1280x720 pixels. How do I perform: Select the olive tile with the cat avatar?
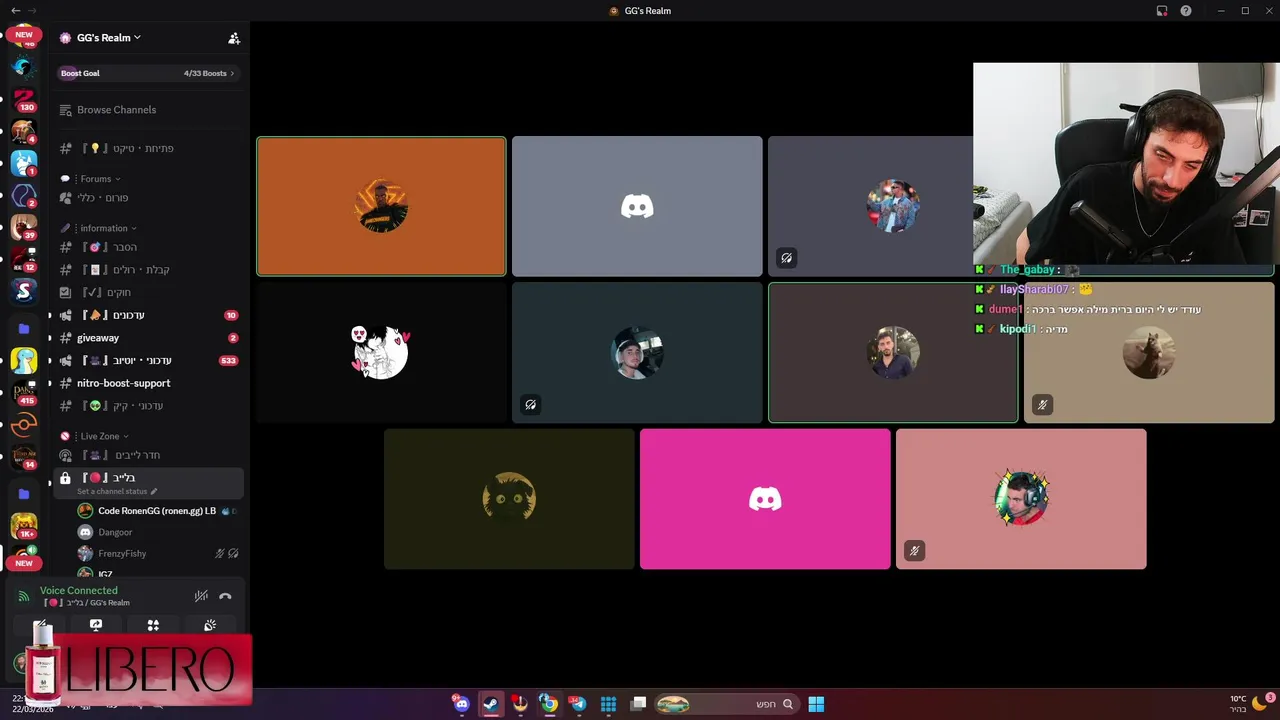point(509,499)
